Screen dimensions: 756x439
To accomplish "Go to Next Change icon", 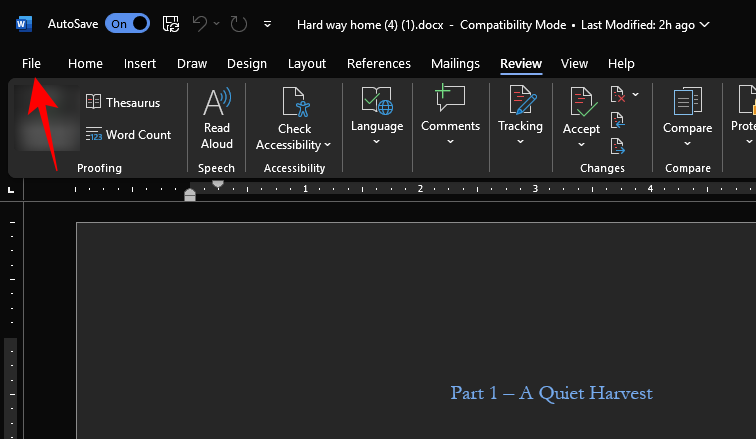I will coord(618,146).
